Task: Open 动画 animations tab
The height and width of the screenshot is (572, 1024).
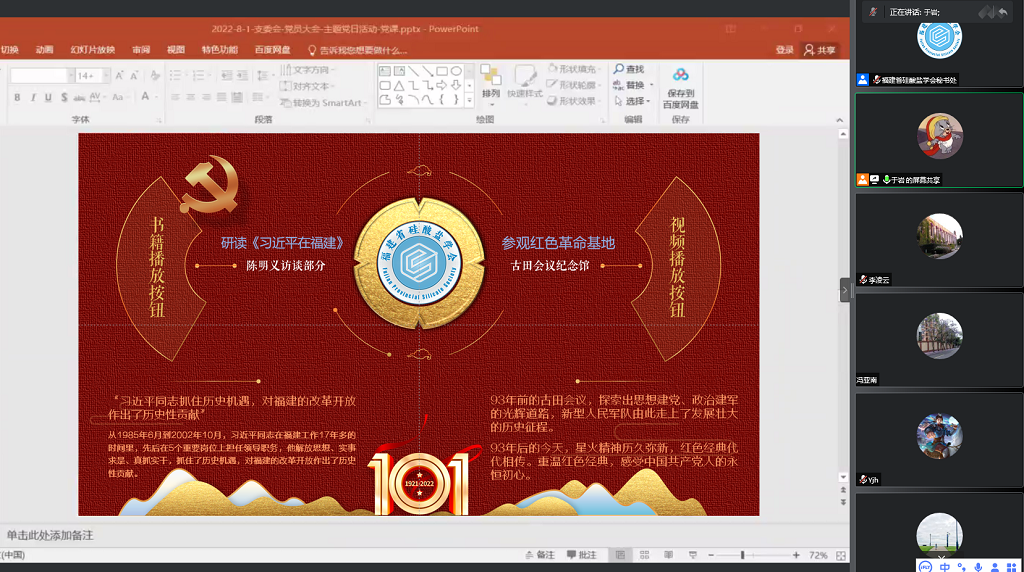Action: tap(44, 50)
